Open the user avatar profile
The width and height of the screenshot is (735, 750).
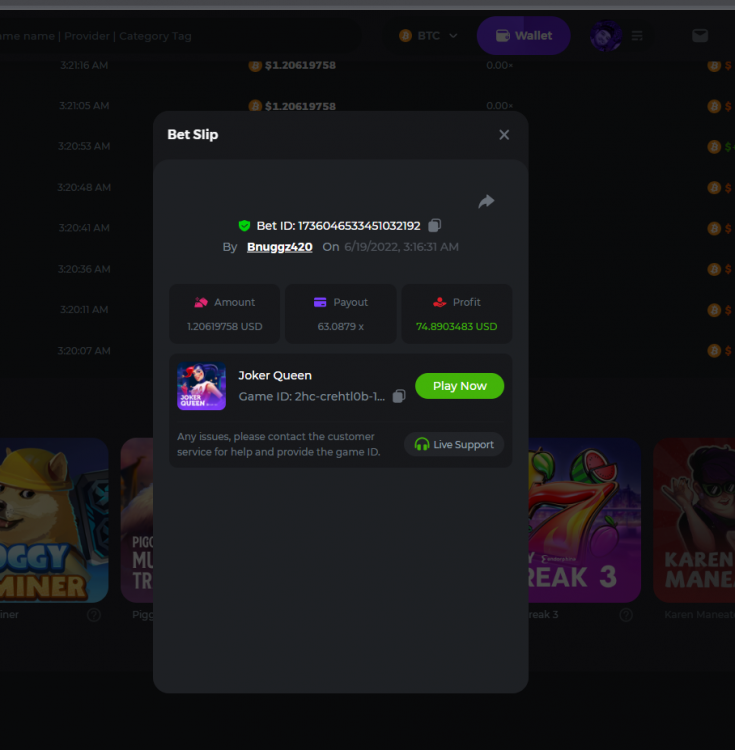point(605,36)
